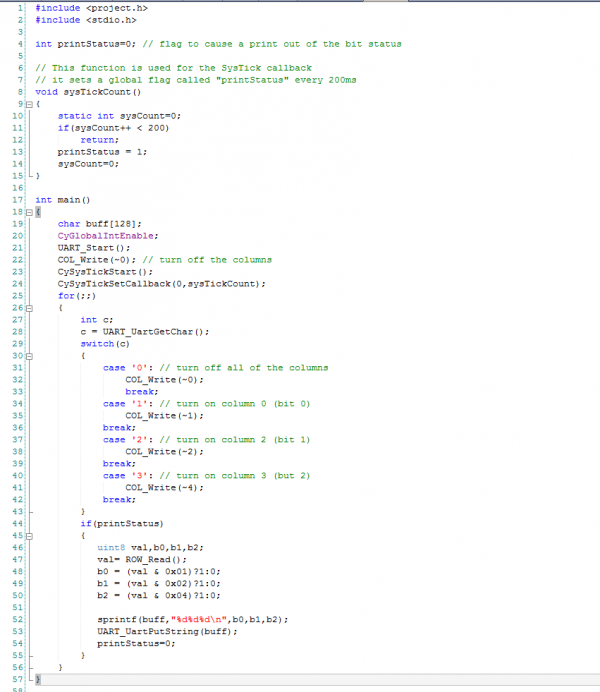Collapse the sysTickCount function fold at line 9
Screen dimensions: 600x692
(x=28, y=104)
